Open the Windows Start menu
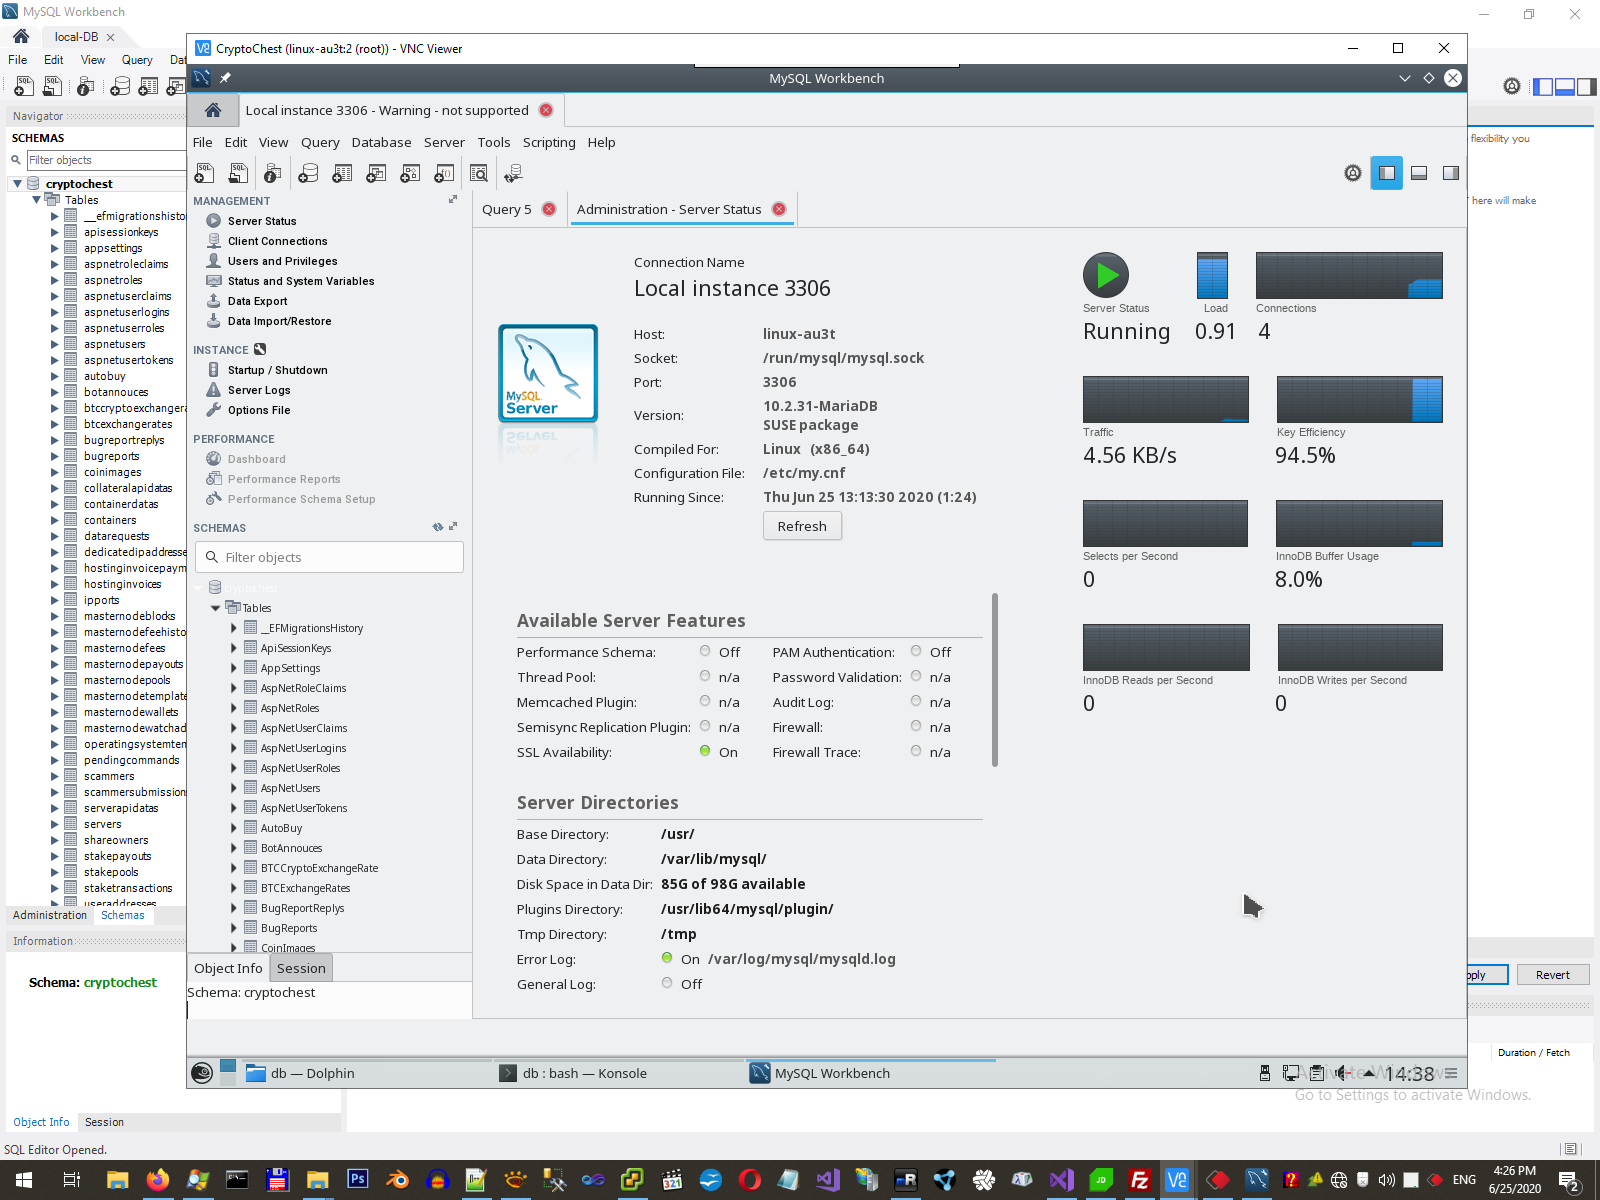1600x1200 pixels. [24, 1180]
